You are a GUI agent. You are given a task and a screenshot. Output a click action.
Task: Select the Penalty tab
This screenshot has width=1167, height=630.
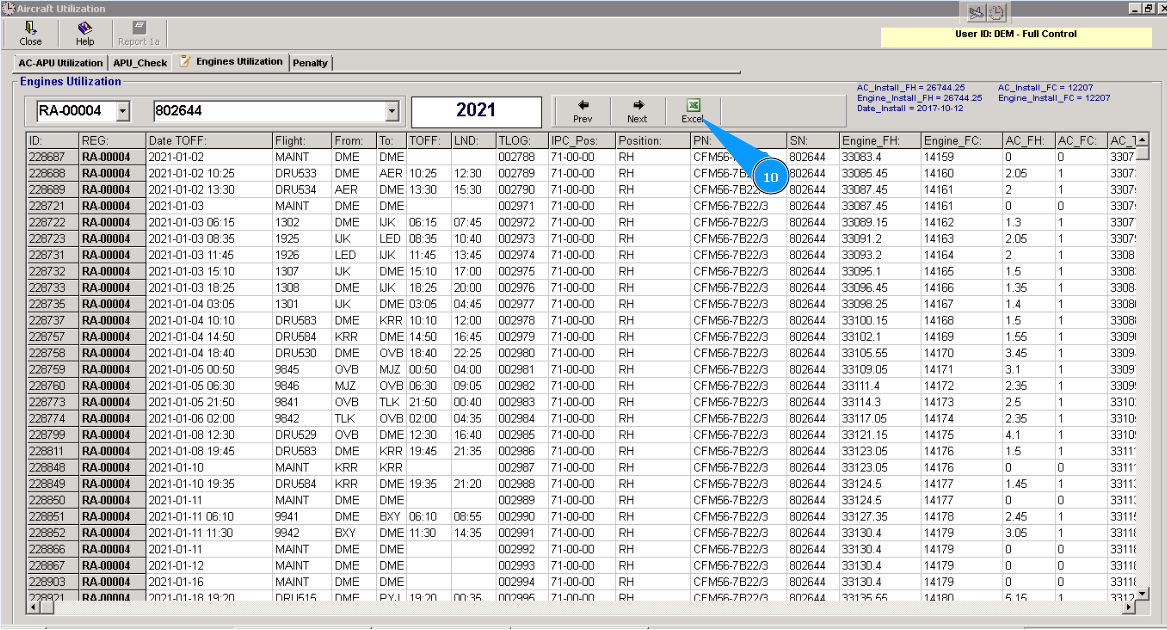[x=310, y=63]
